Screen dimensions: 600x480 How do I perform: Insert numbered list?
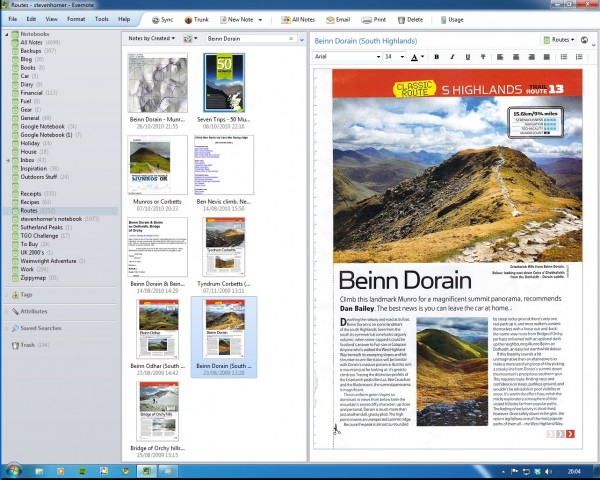coord(579,57)
